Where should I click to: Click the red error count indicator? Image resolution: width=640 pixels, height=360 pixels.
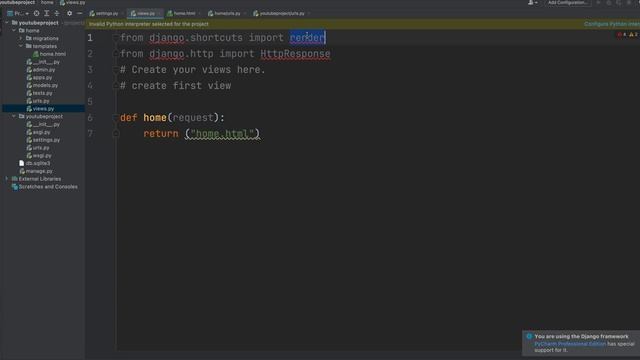point(622,35)
